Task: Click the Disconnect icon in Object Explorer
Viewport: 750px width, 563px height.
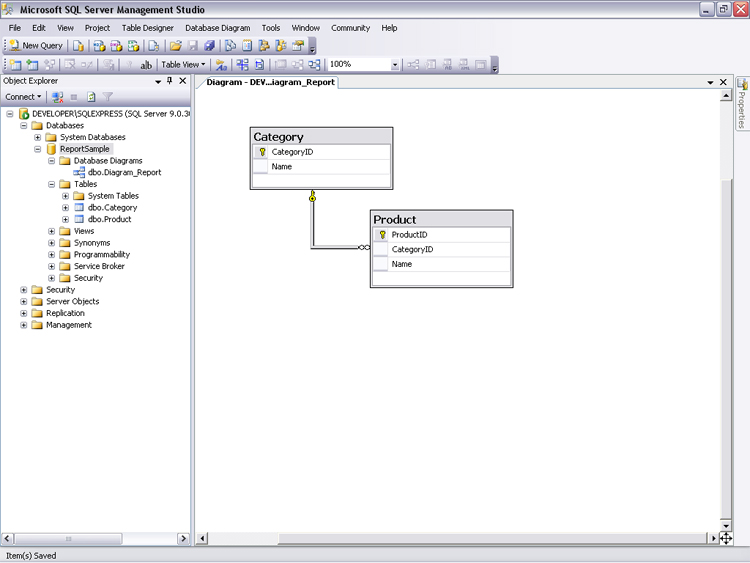Action: [x=58, y=97]
